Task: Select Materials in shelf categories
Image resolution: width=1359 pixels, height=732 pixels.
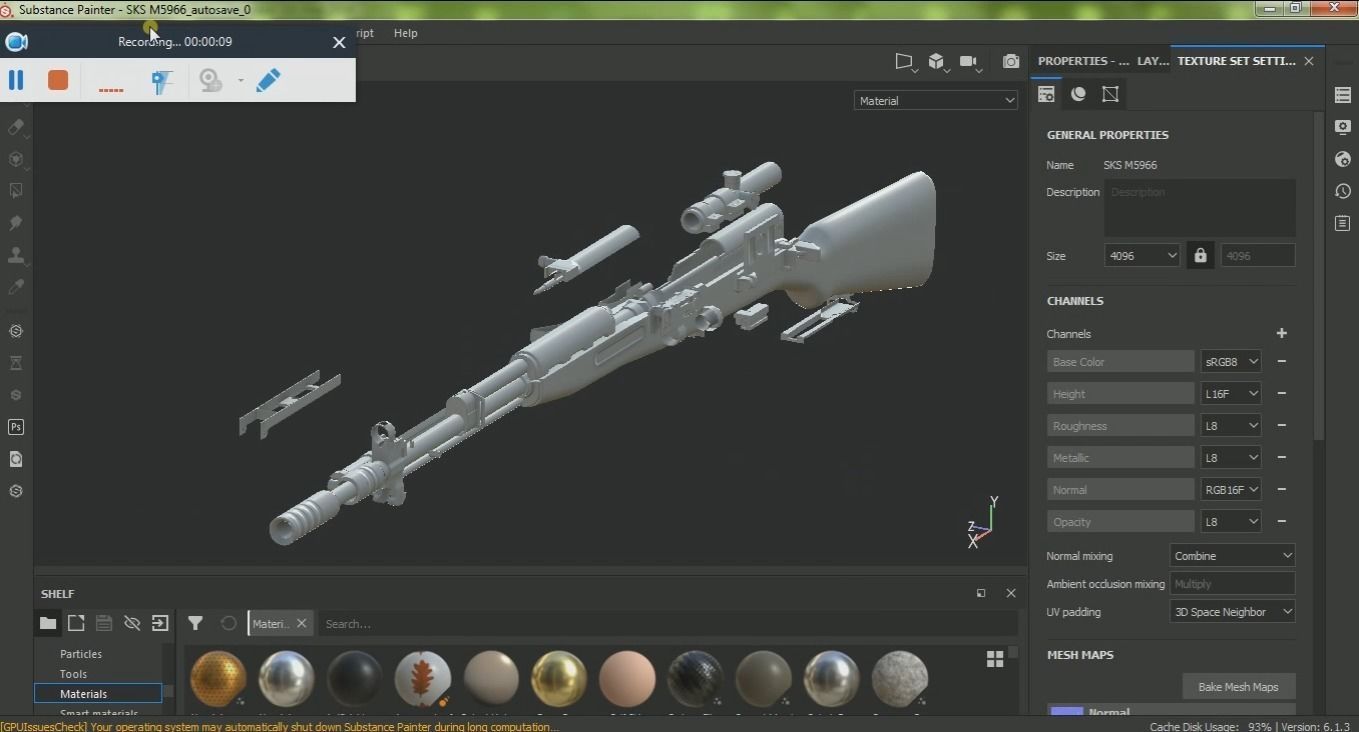Action: pyautogui.click(x=98, y=693)
